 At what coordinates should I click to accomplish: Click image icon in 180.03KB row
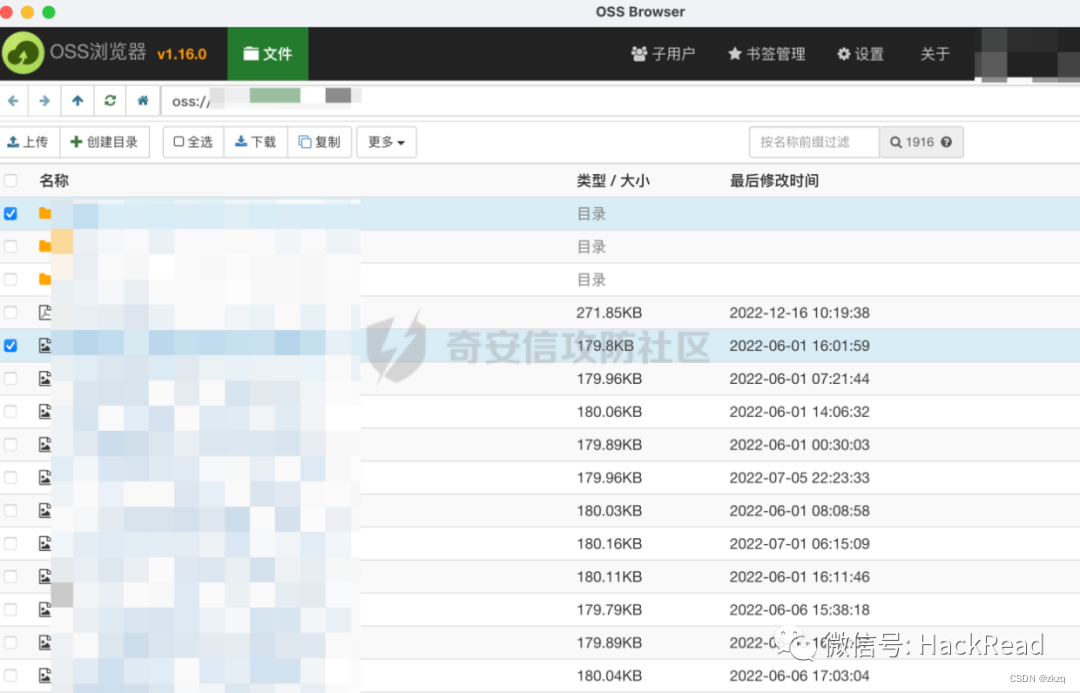pyautogui.click(x=45, y=510)
